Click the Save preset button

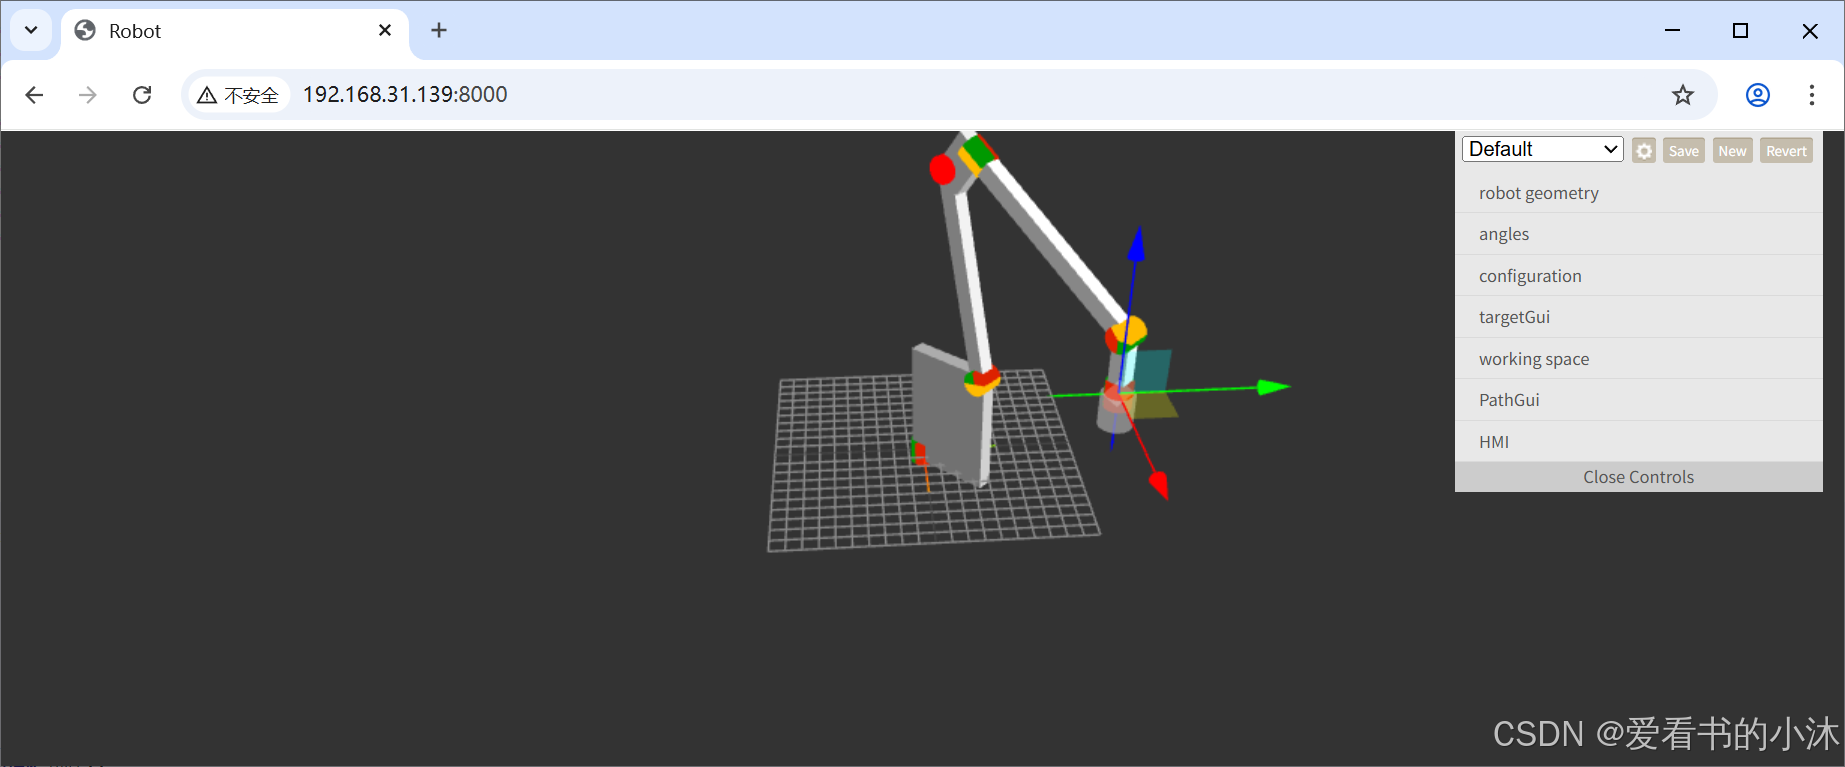[1684, 151]
